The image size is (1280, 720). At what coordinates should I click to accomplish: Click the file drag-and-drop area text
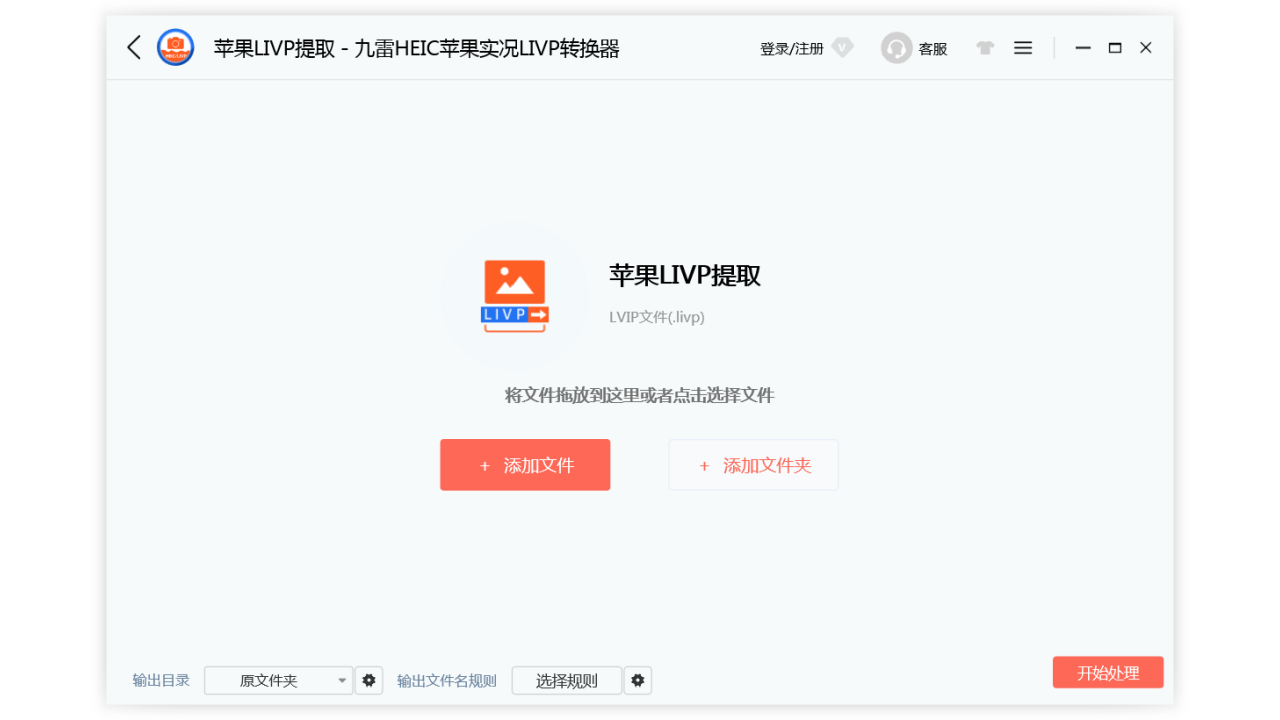(639, 395)
